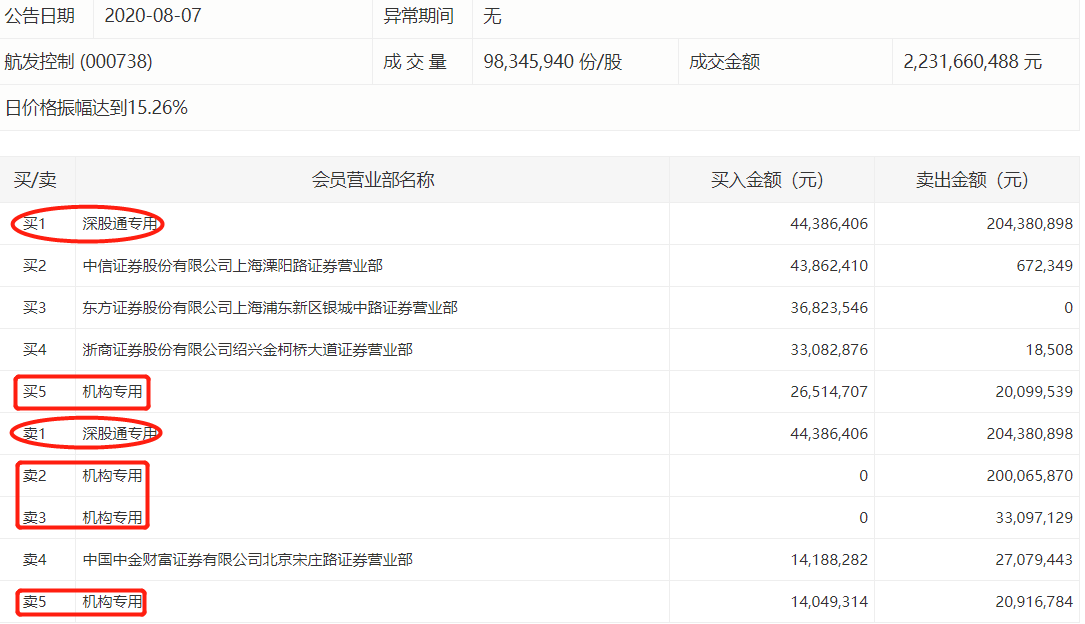Screen dimensions: 1085x624
Task: Click 机构专用 in the 卖5 row
Action: point(112,602)
